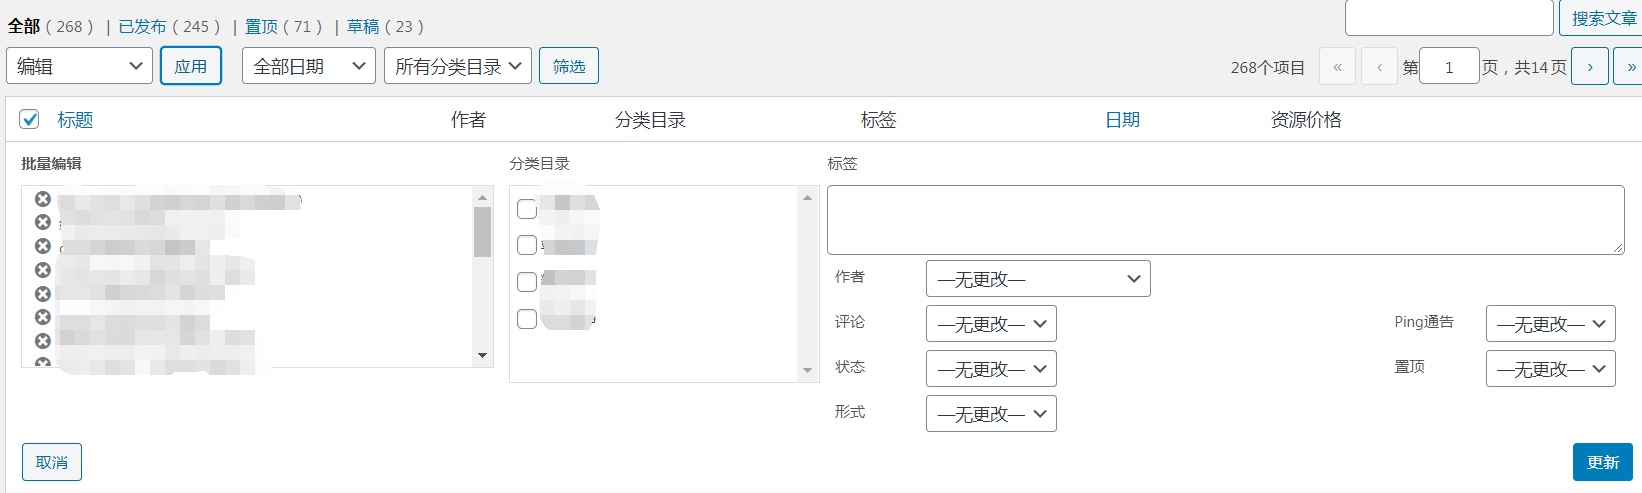This screenshot has height=493, width=1642.
Task: Click the 筛选 filter button
Action: 569,66
